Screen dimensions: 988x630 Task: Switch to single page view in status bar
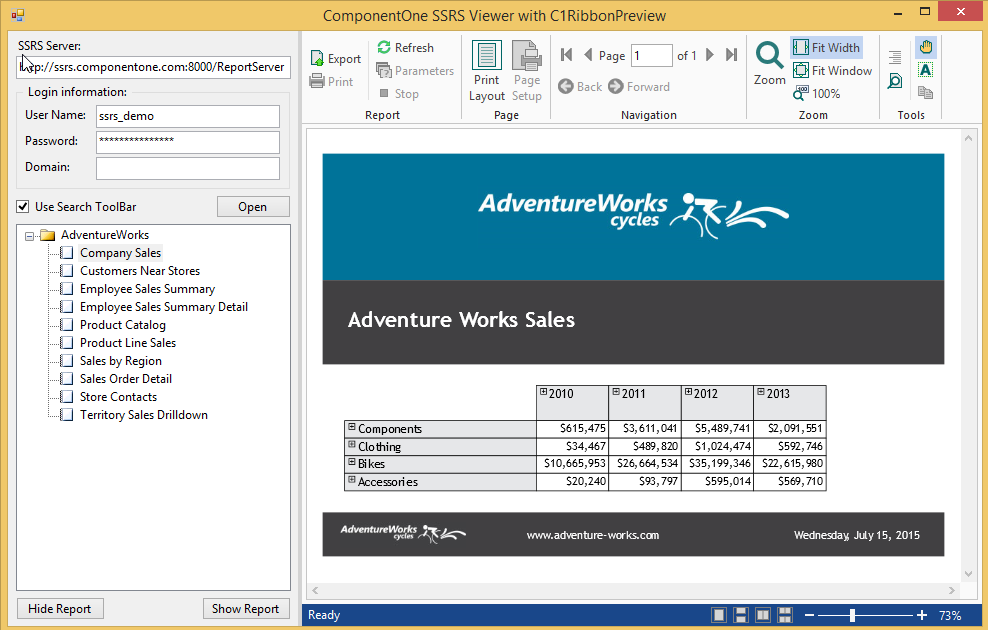[719, 615]
